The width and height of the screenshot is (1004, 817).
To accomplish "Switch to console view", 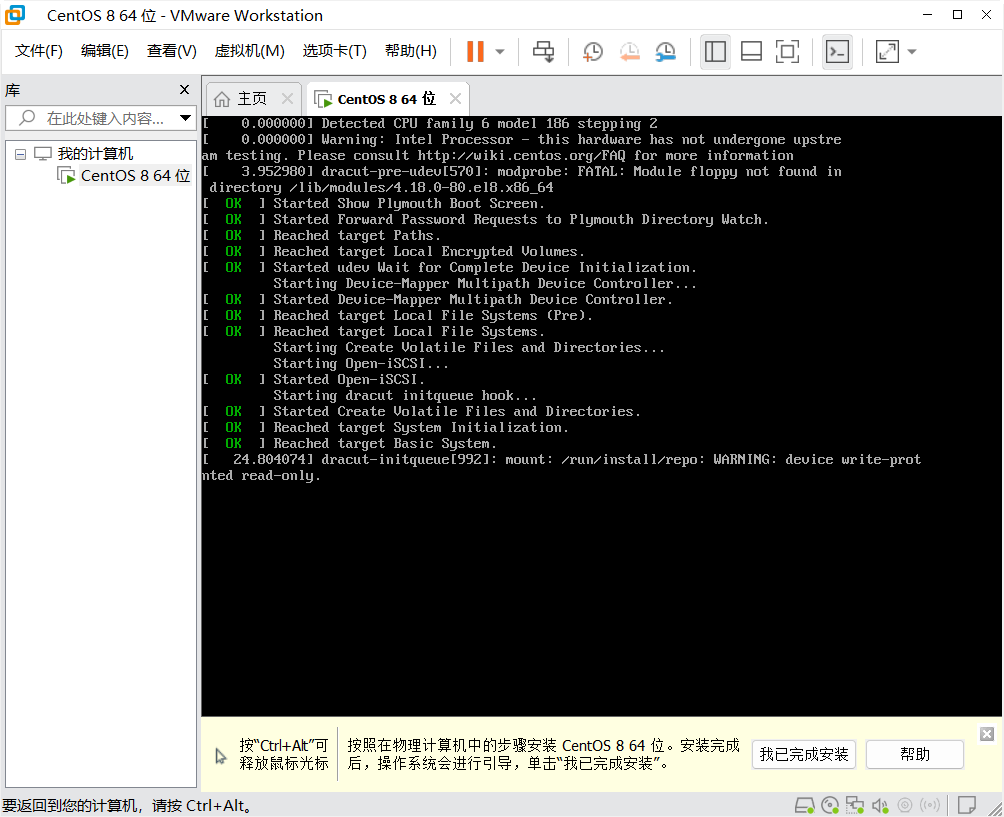I will (x=837, y=51).
